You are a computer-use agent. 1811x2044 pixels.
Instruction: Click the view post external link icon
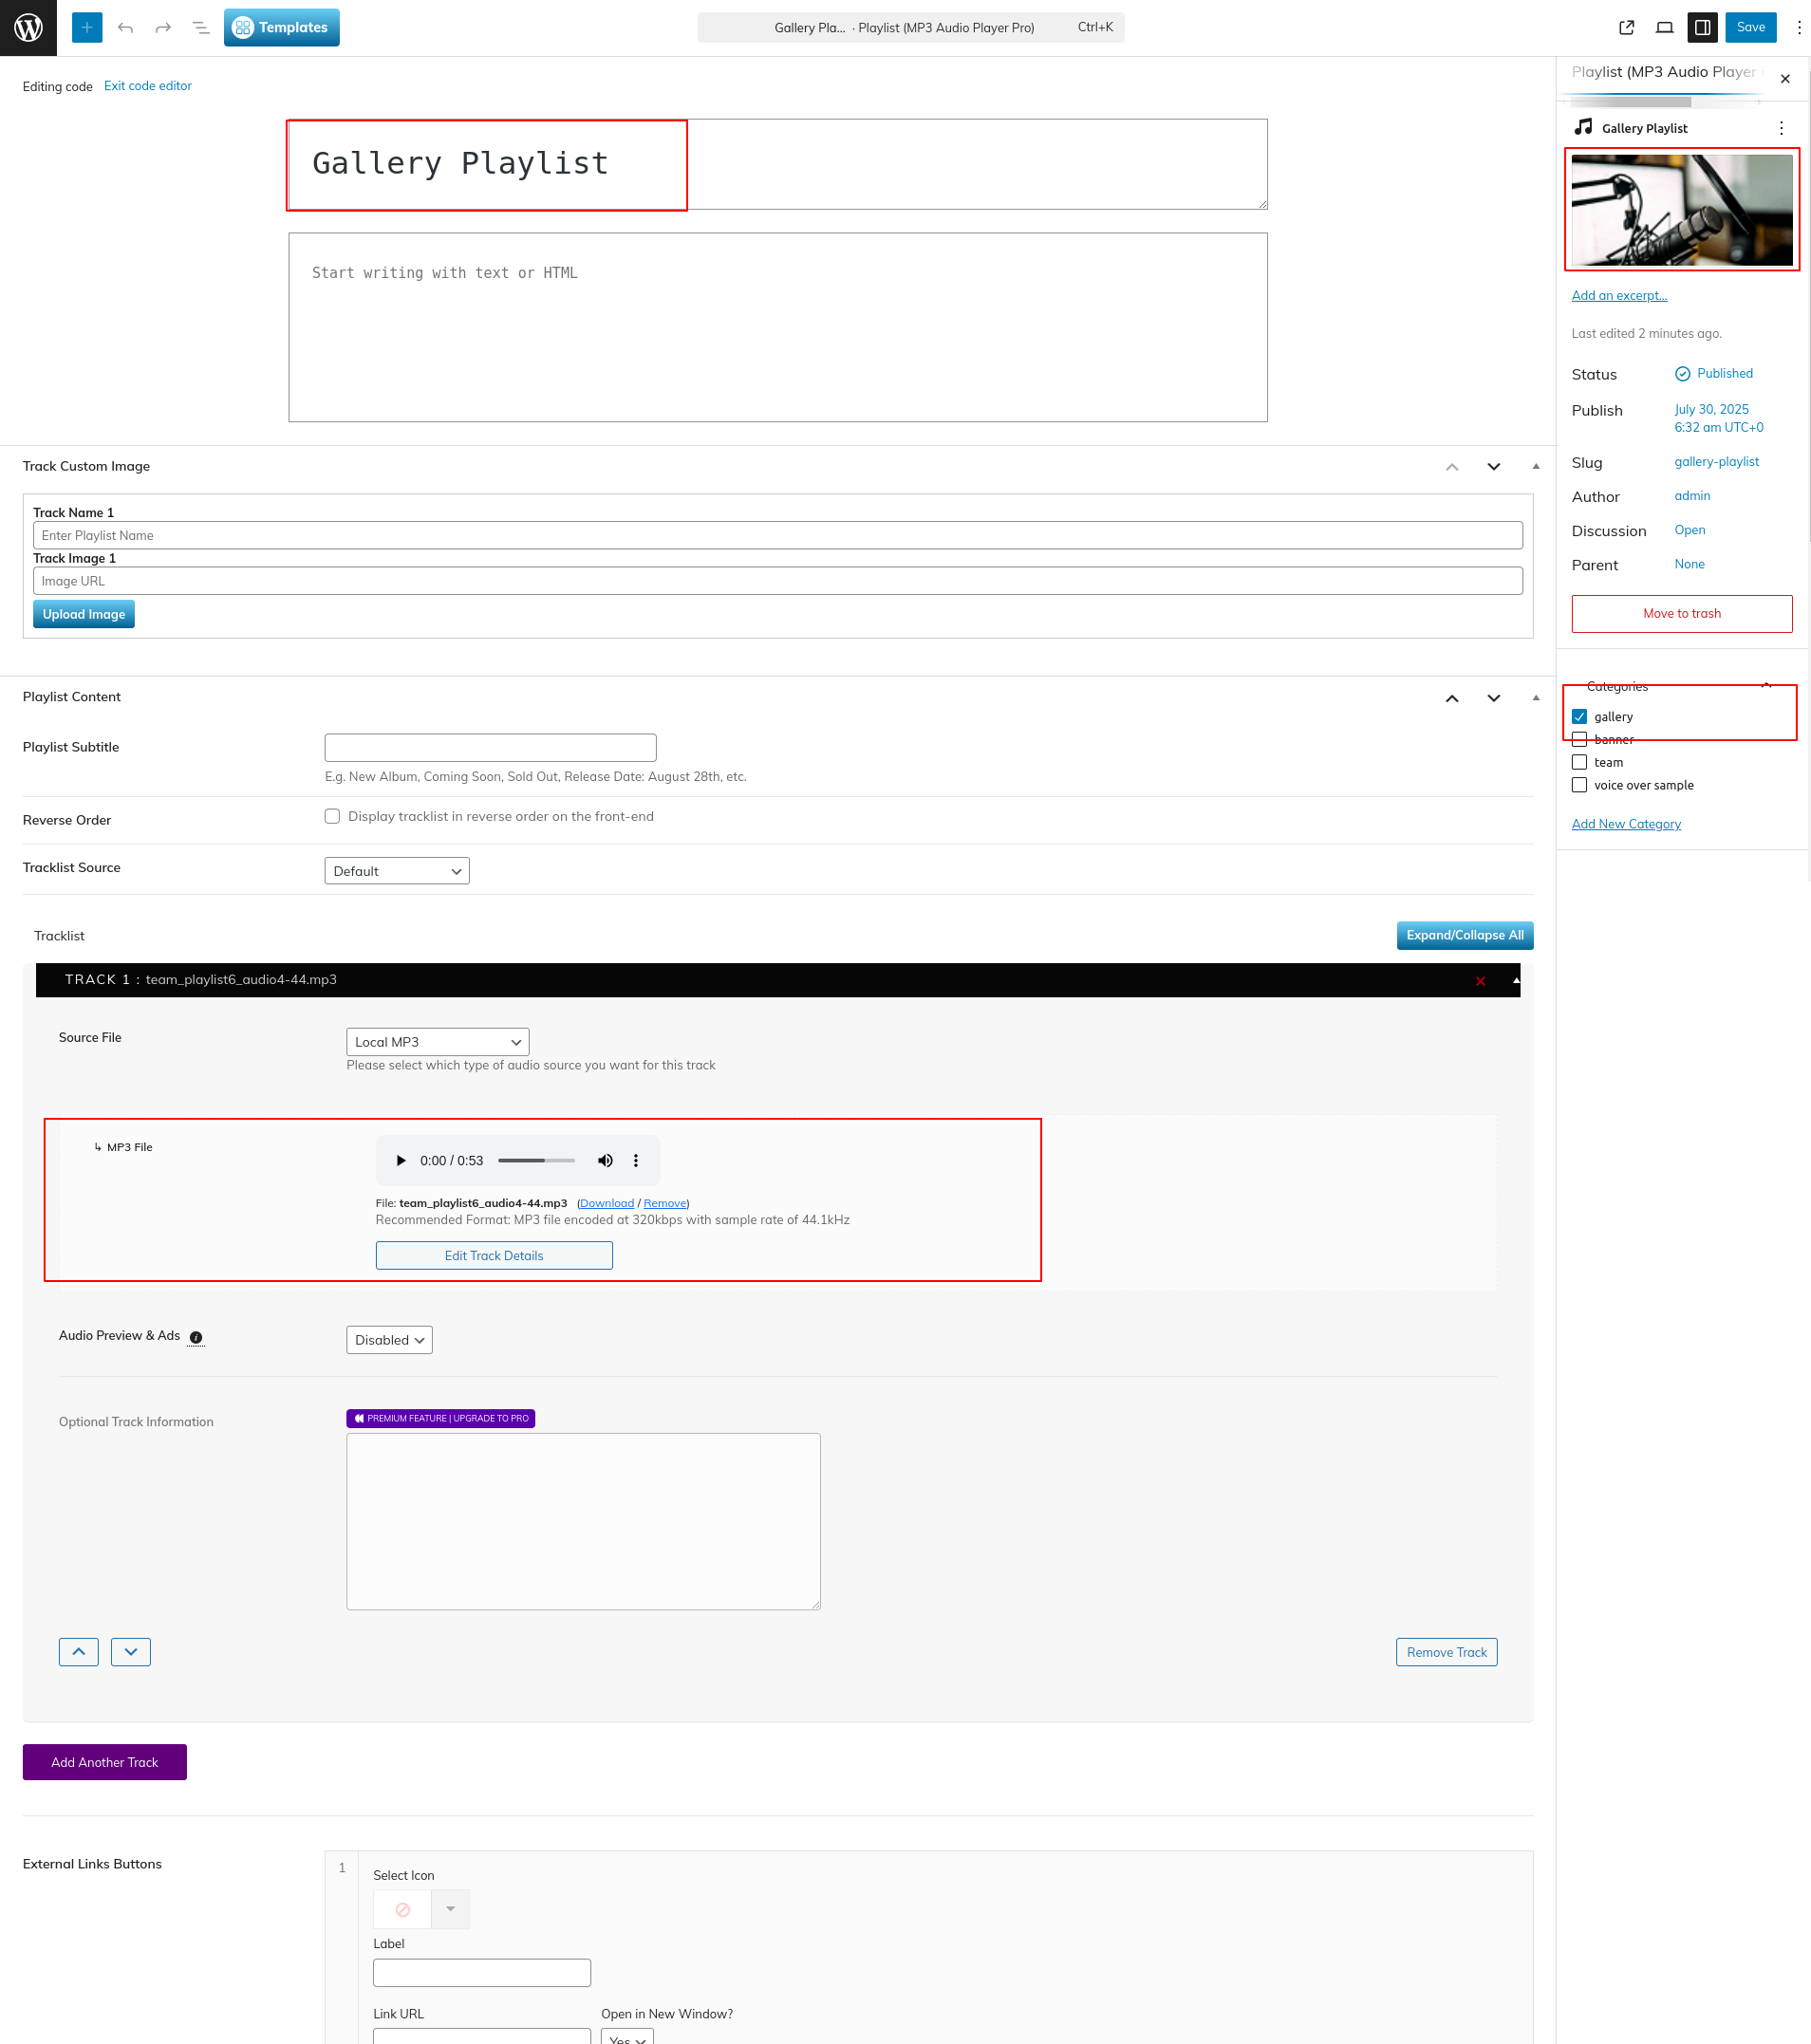coord(1626,27)
